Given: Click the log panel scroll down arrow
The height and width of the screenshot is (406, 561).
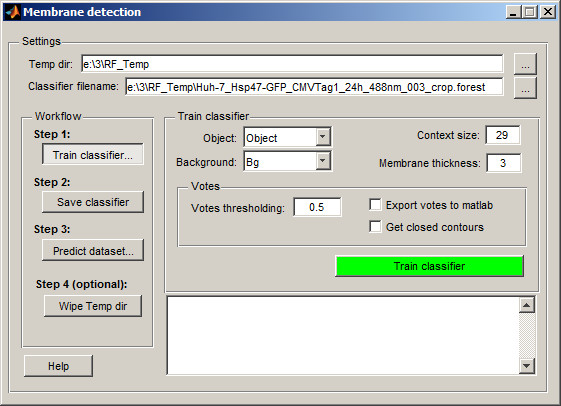Looking at the screenshot, I should (x=526, y=366).
